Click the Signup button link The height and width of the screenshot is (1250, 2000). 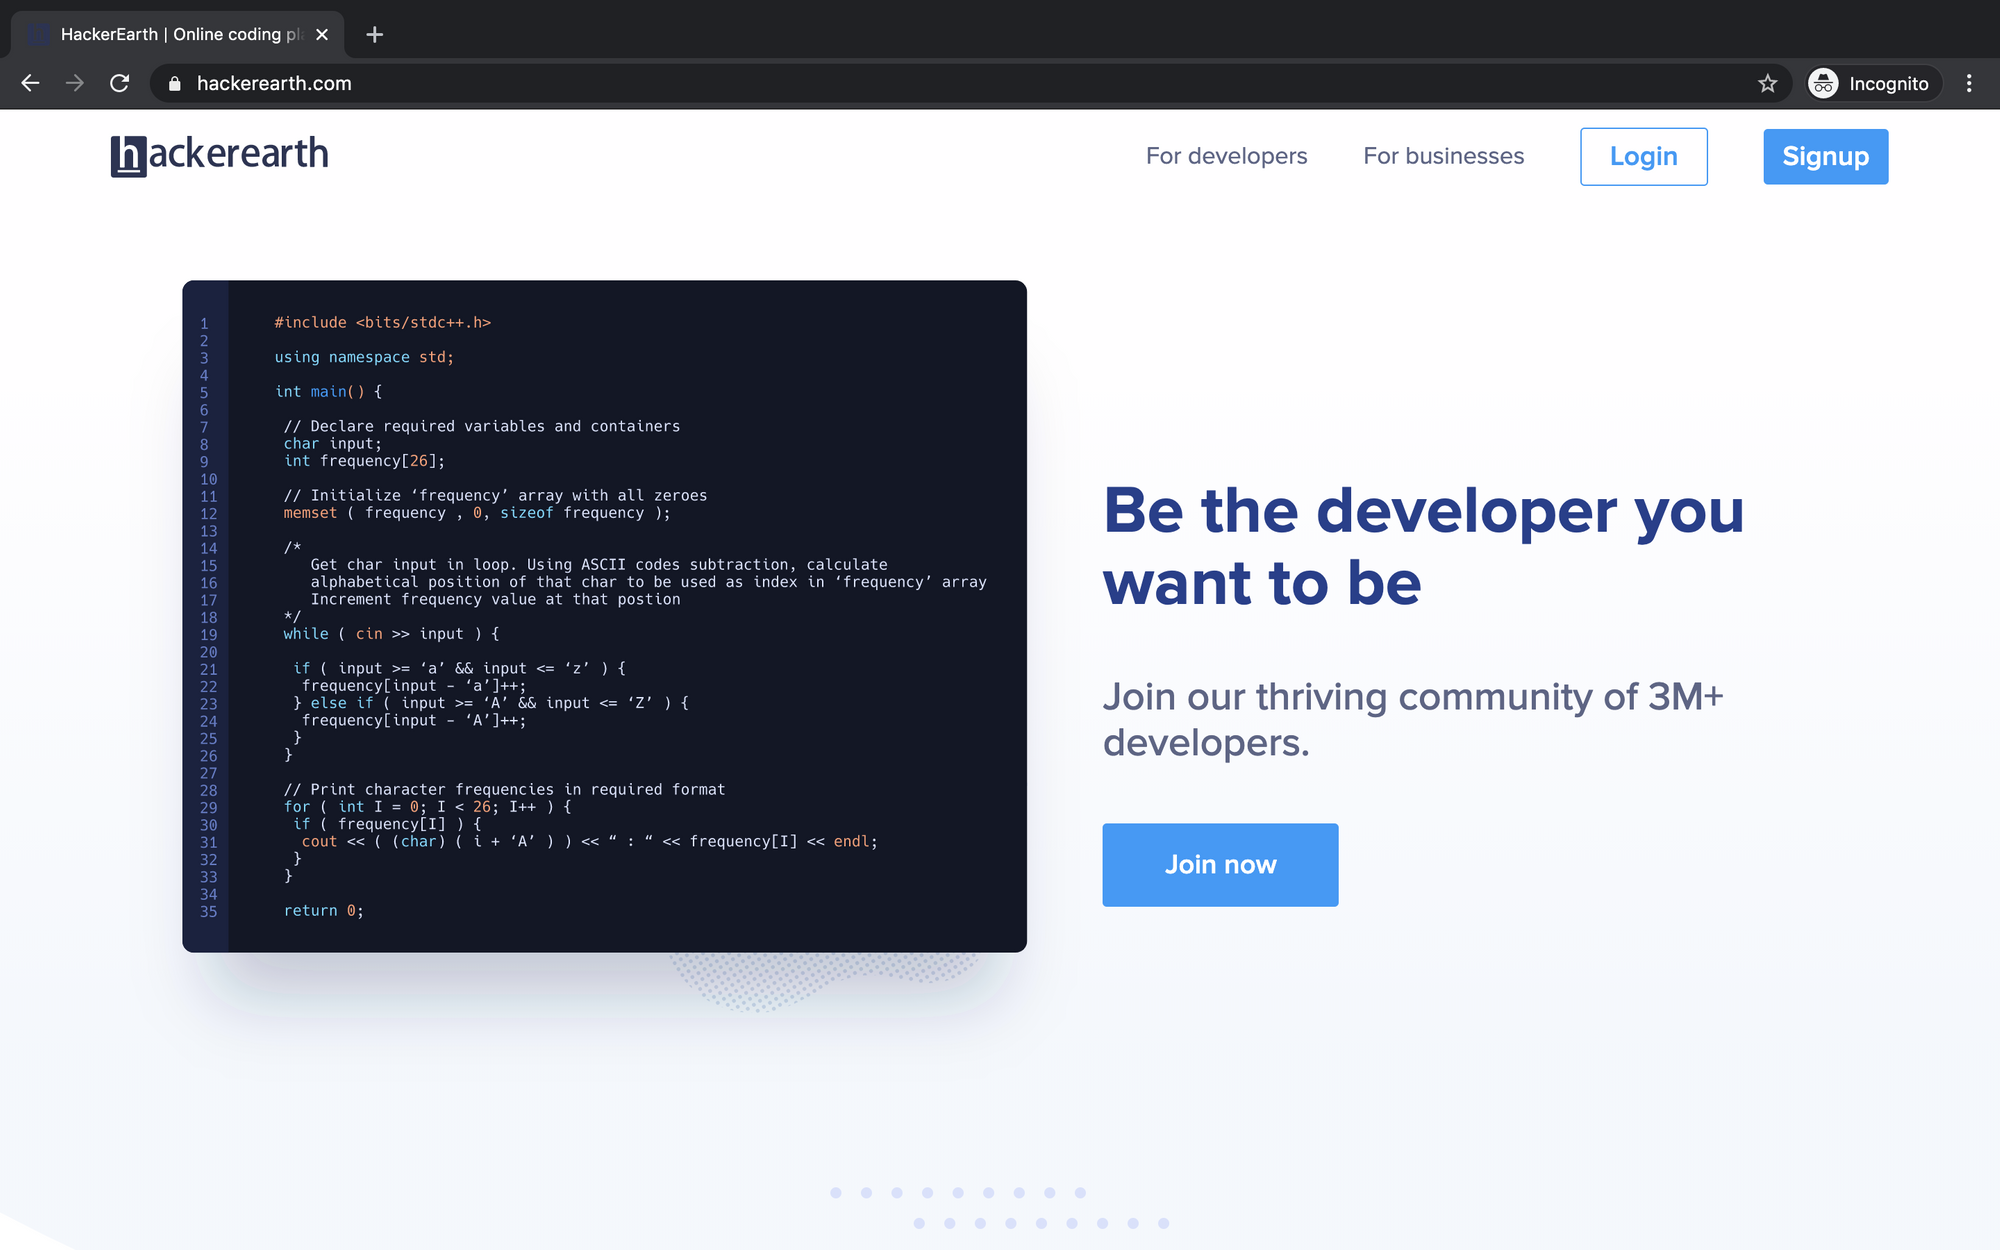(1826, 156)
